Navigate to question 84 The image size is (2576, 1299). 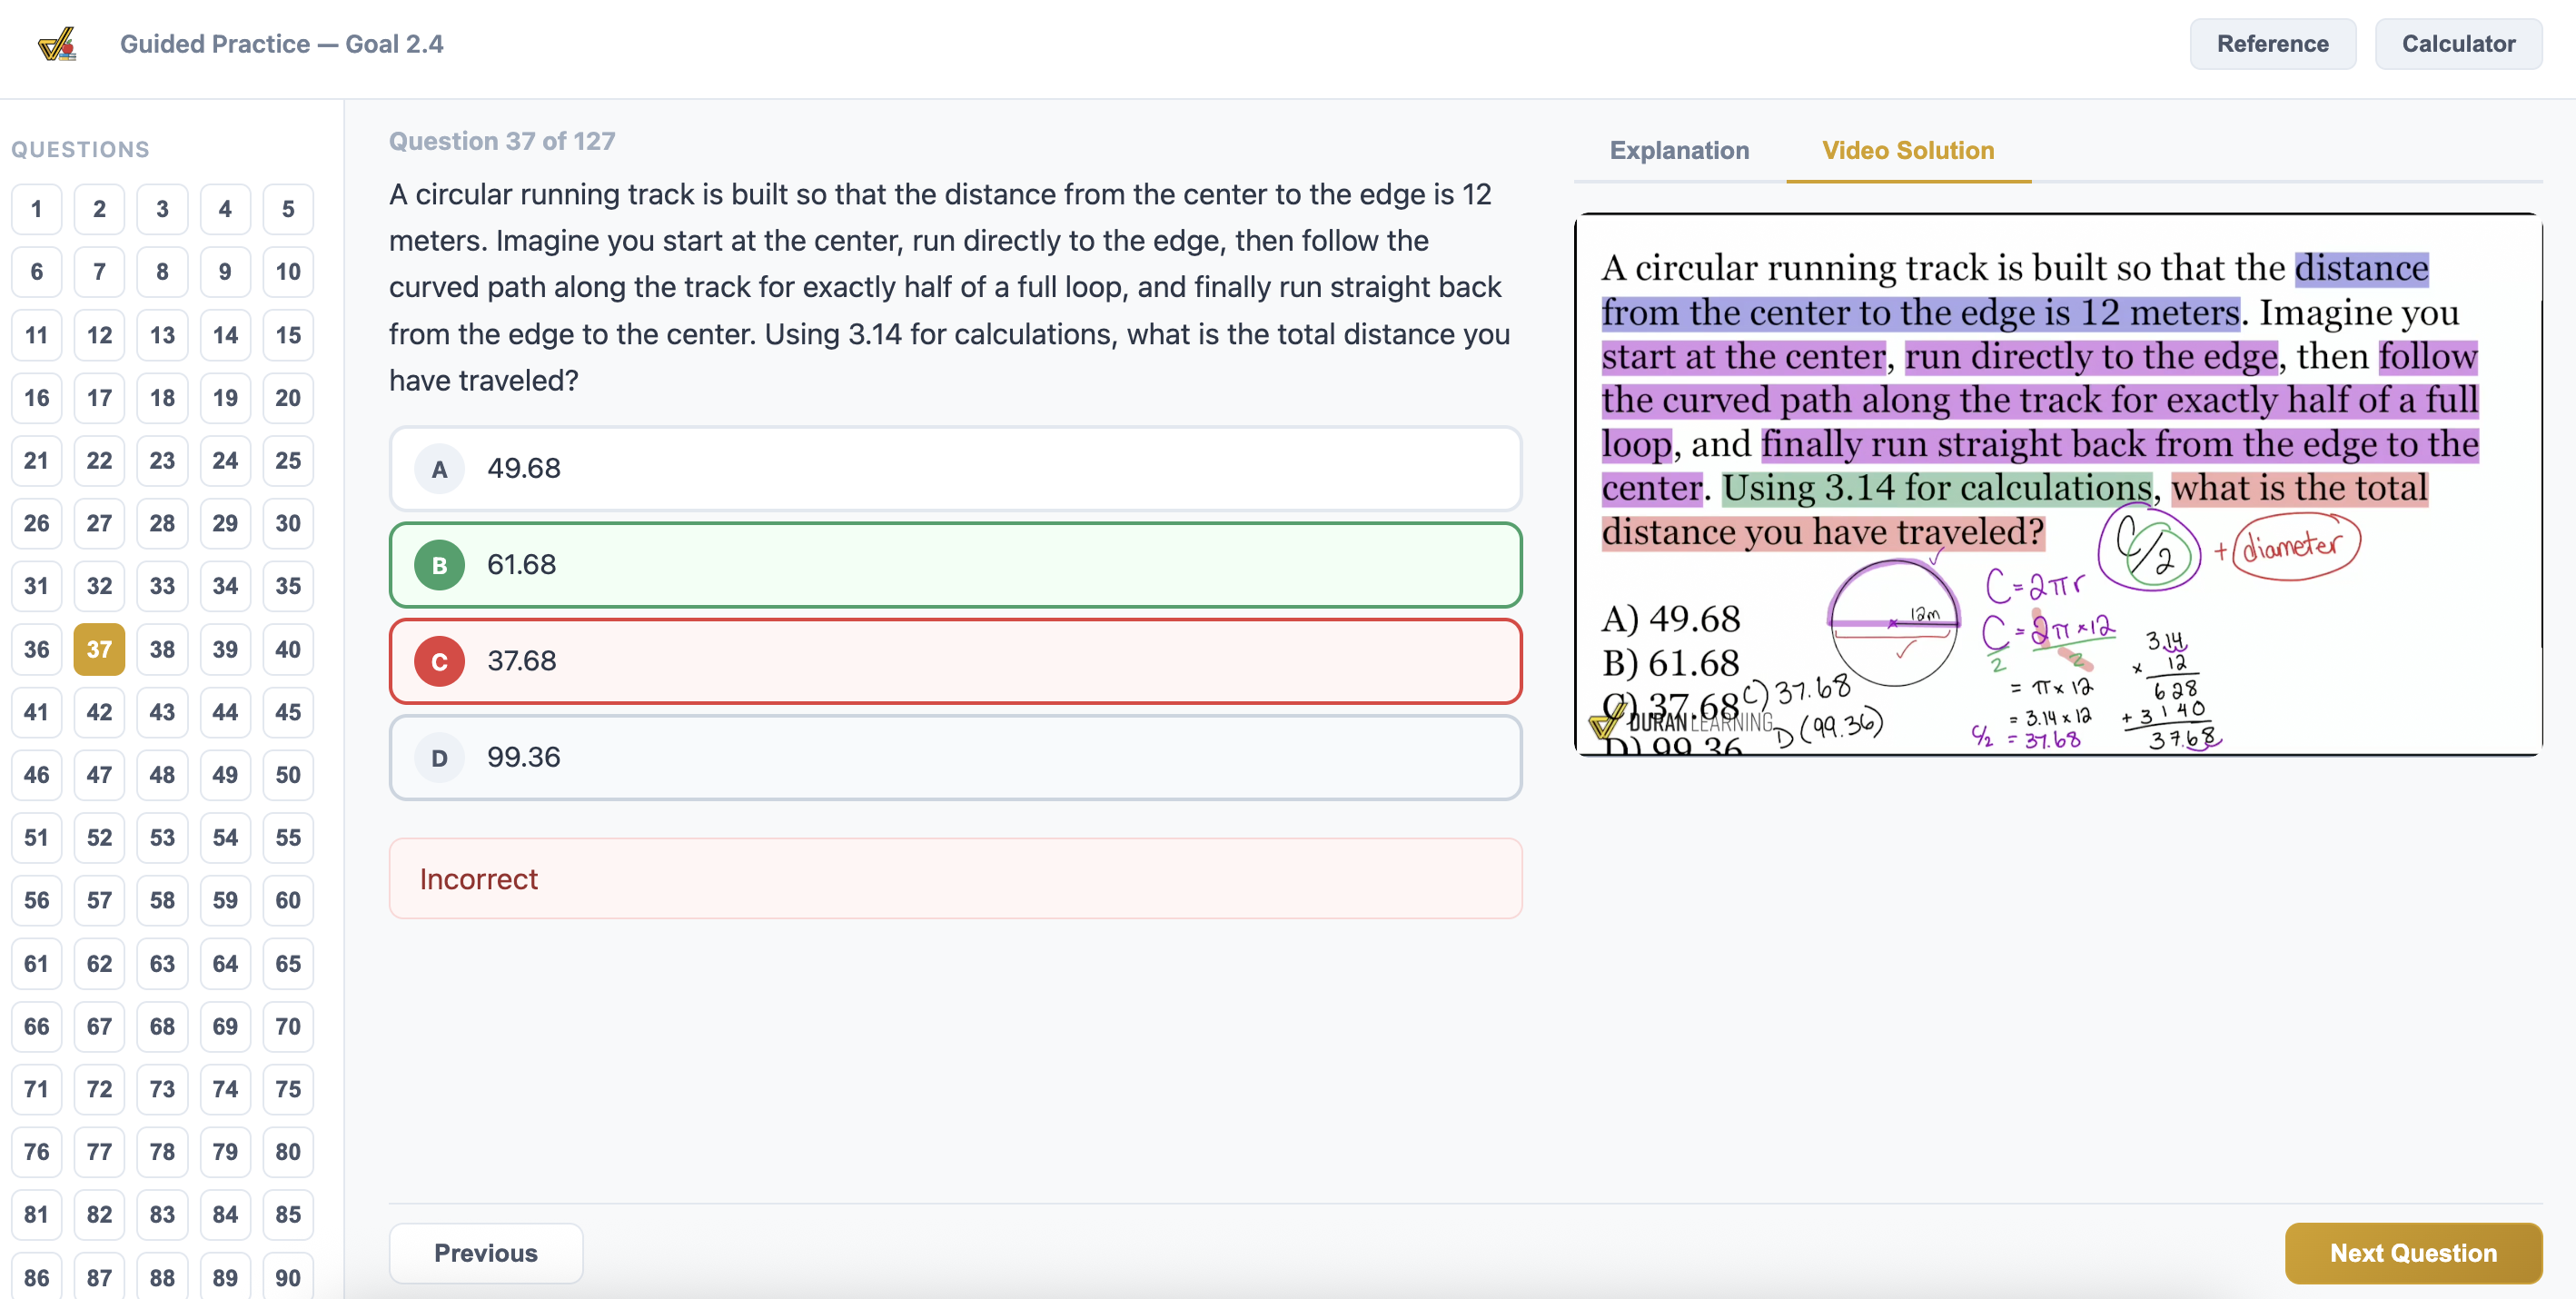(225, 1214)
